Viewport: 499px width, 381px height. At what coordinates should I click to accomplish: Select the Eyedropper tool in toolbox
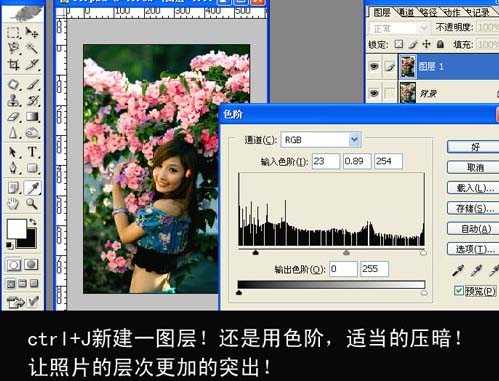tap(32, 188)
